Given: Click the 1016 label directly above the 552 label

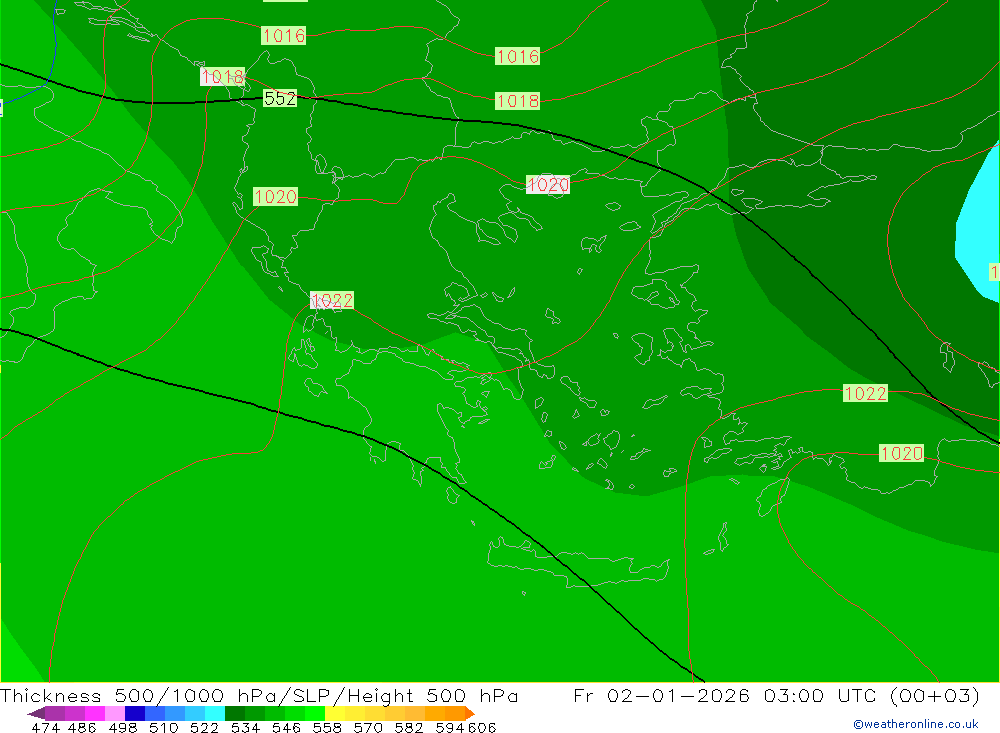Looking at the screenshot, I should (x=284, y=35).
